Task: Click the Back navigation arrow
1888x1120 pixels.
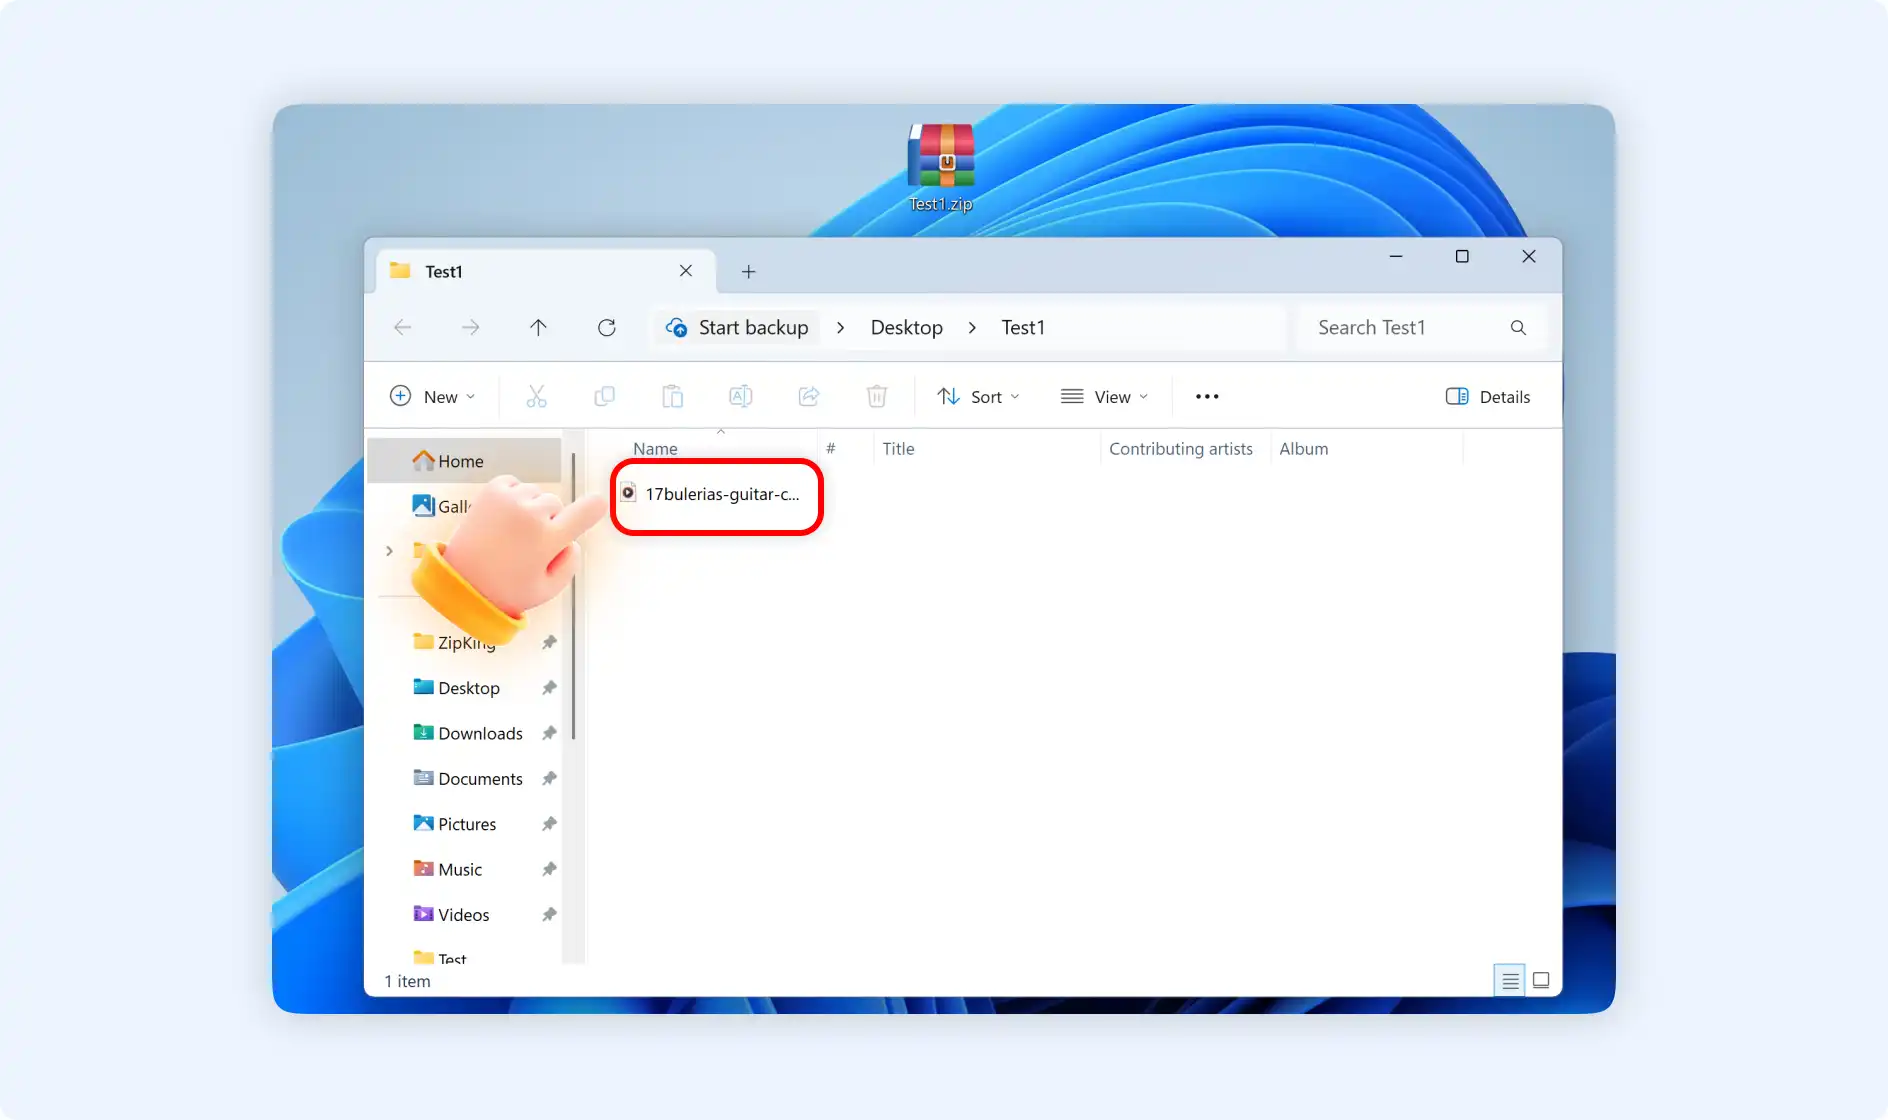Action: (x=403, y=327)
